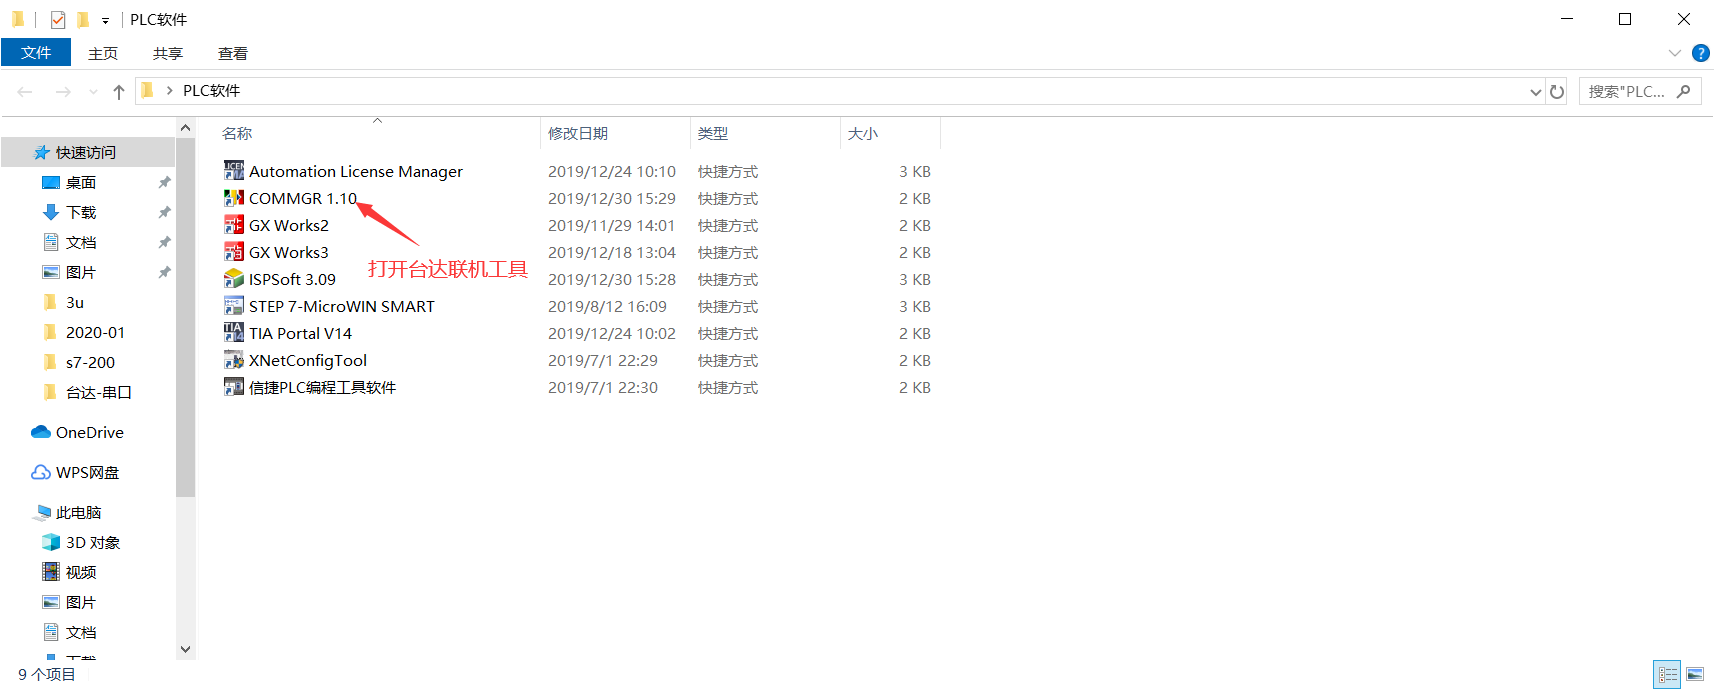1715x690 pixels.
Task: Open OneDrive in the navigation pane
Action: click(78, 432)
